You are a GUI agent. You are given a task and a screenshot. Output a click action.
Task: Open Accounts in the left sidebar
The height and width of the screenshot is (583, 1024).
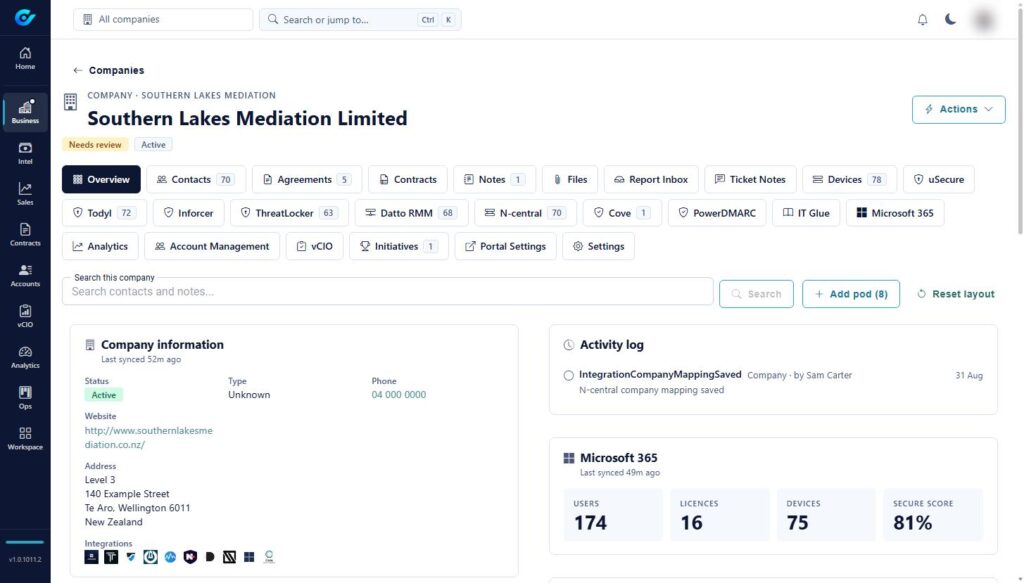tap(25, 276)
